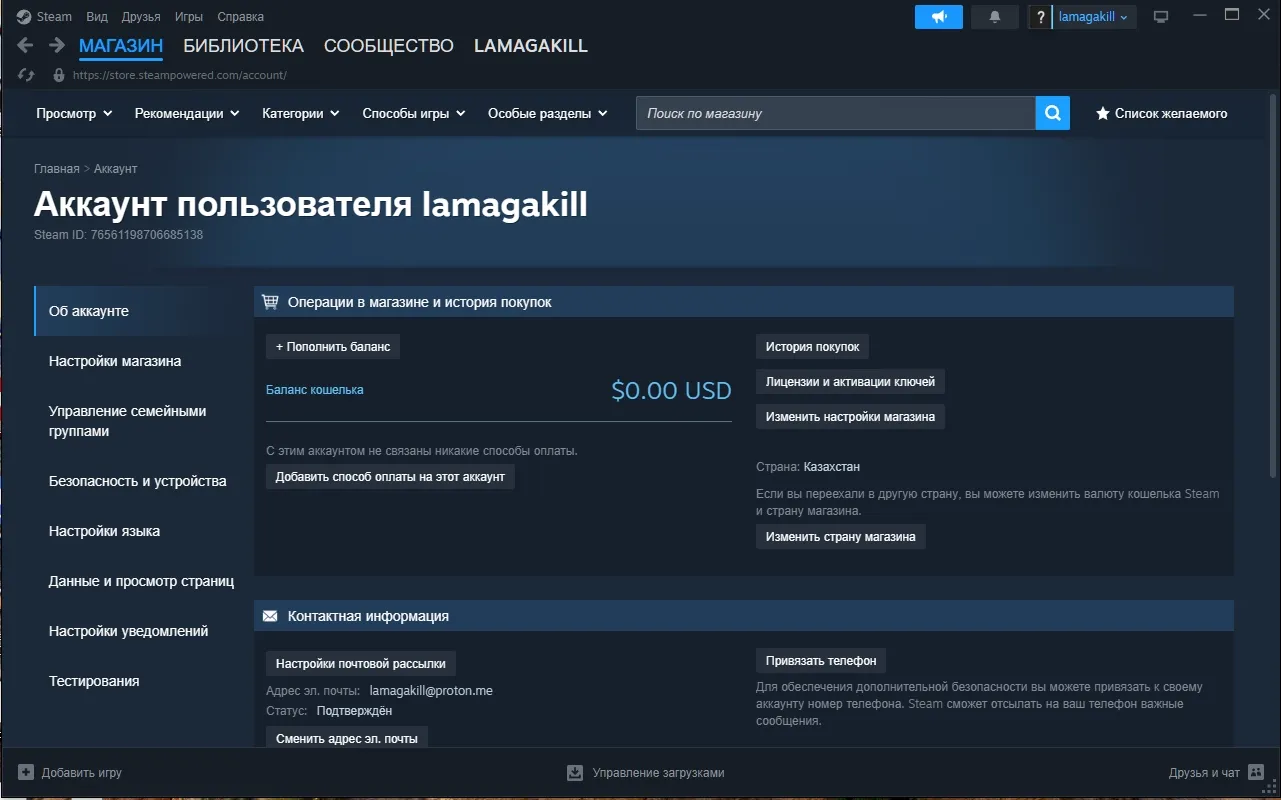This screenshot has height=800, width=1281.
Task: Click the lamagakill@proton.me email text
Action: (431, 691)
